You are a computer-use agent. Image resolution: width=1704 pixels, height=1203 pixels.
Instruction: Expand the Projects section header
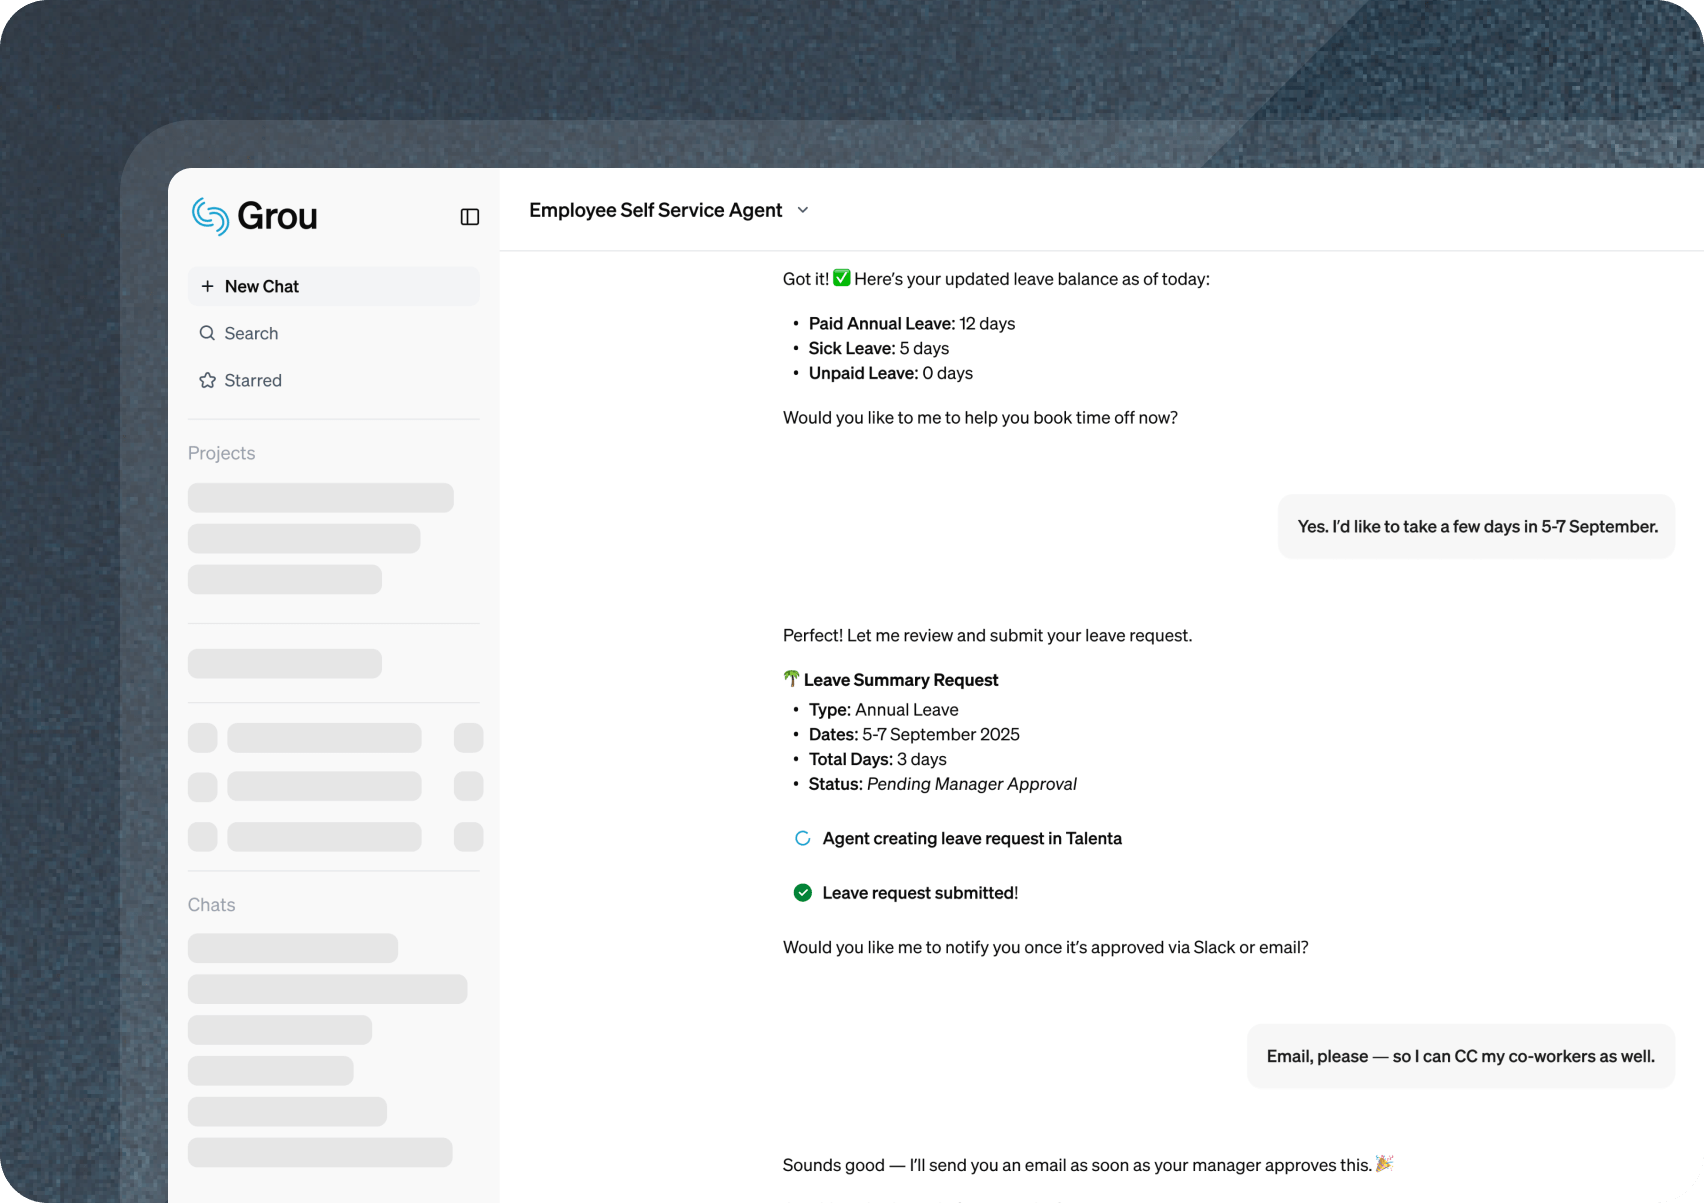click(221, 453)
